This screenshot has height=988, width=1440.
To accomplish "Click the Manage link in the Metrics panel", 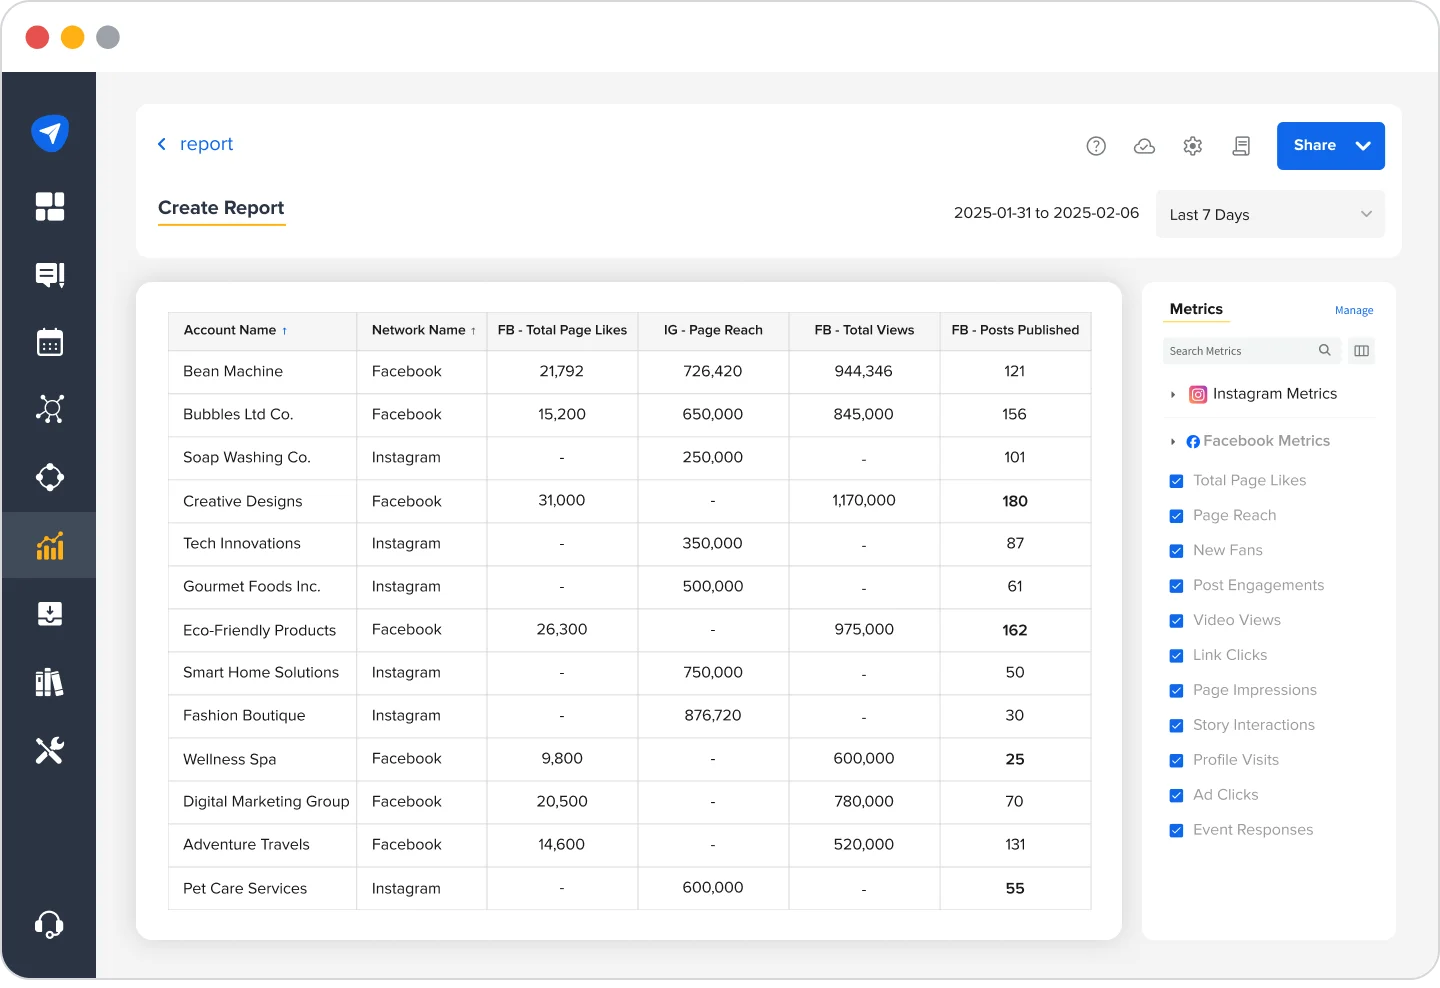I will coord(1354,310).
